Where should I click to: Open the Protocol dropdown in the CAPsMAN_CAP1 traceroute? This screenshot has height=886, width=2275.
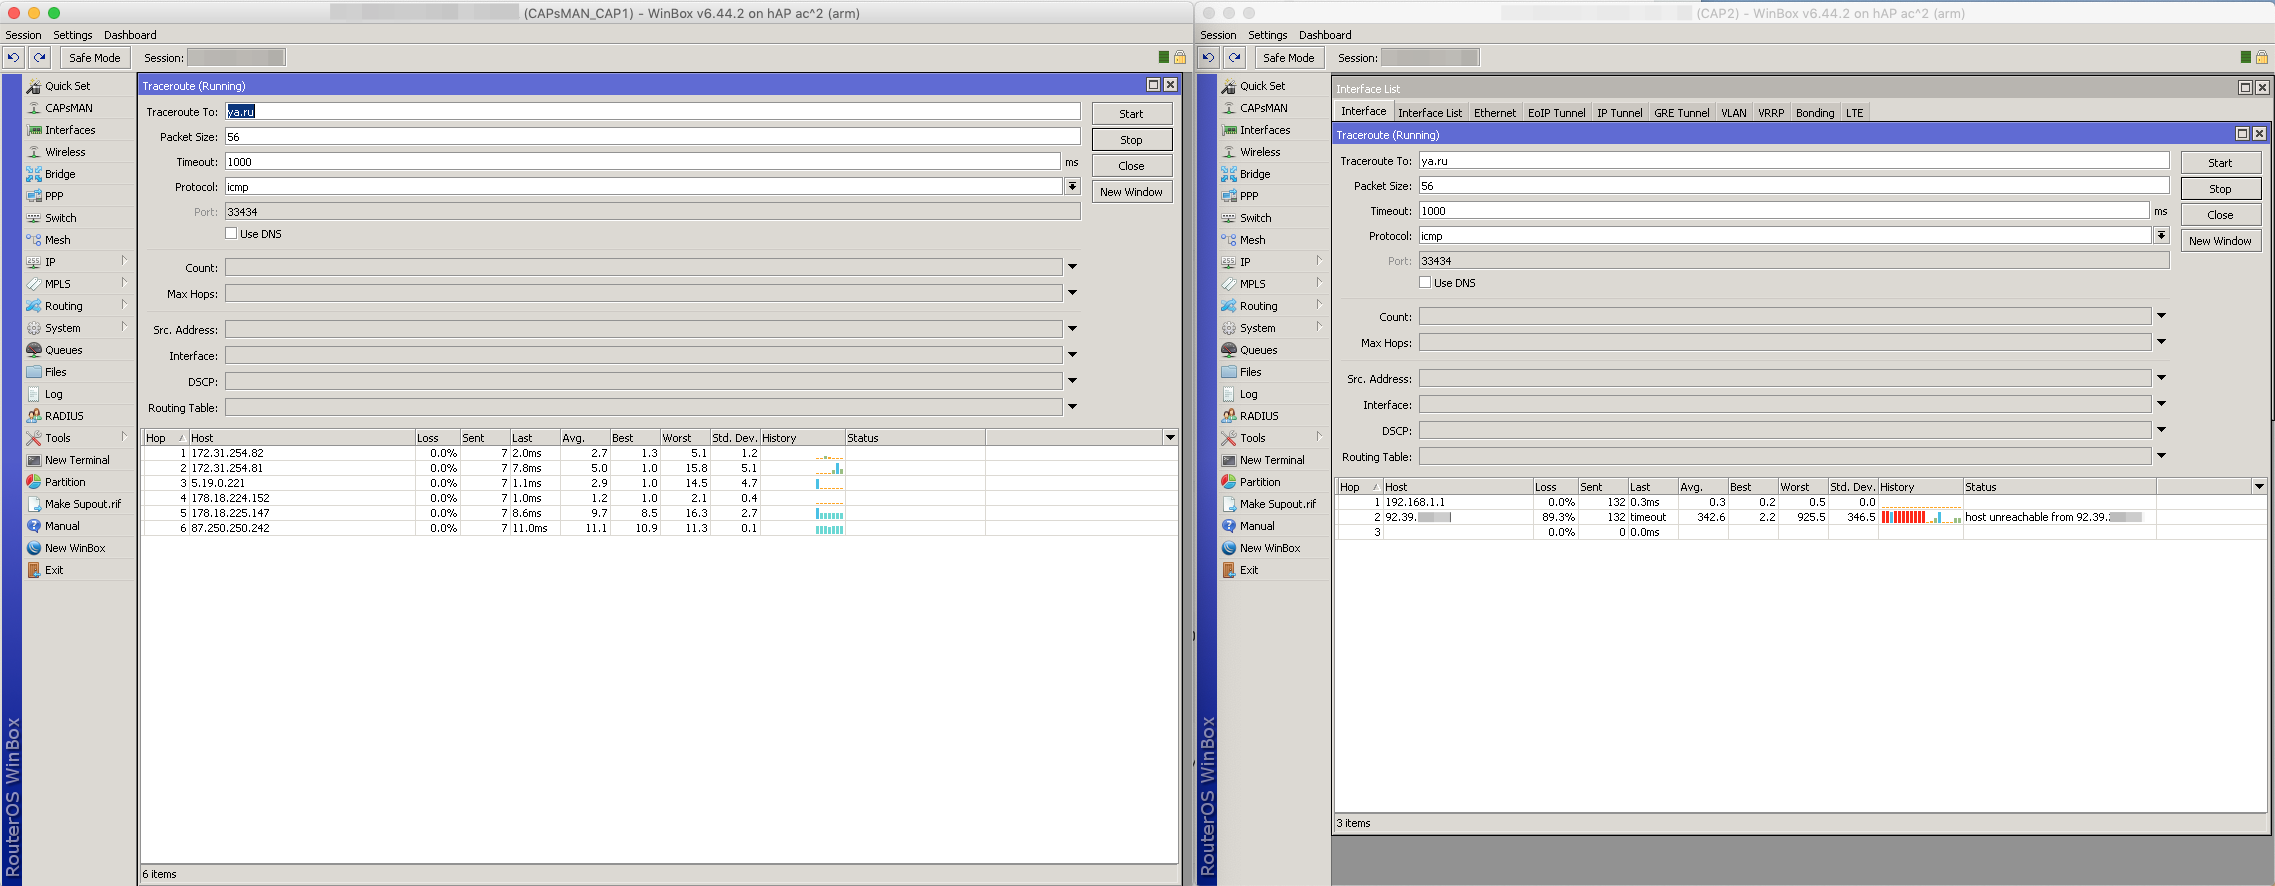(1072, 187)
